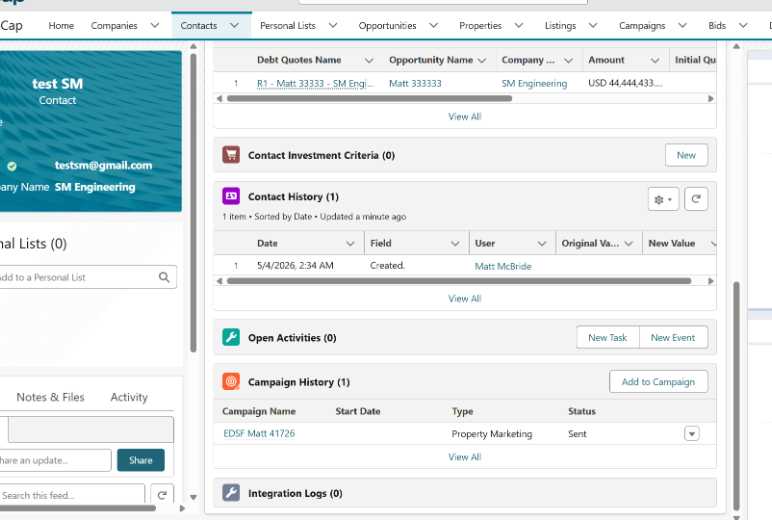The height and width of the screenshot is (520, 772).
Task: Open the R1 - Matt 33333 debt quote link
Action: click(315, 84)
